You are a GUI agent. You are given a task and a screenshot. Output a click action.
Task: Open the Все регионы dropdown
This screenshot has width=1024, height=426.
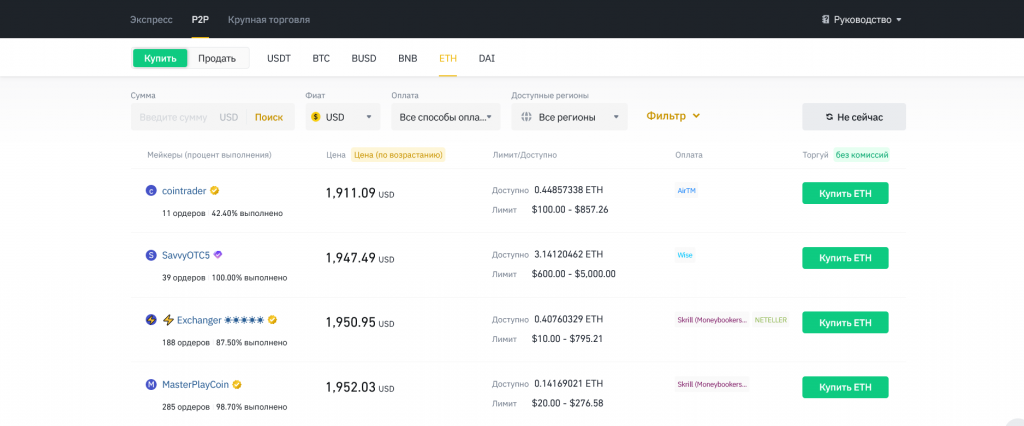[569, 117]
